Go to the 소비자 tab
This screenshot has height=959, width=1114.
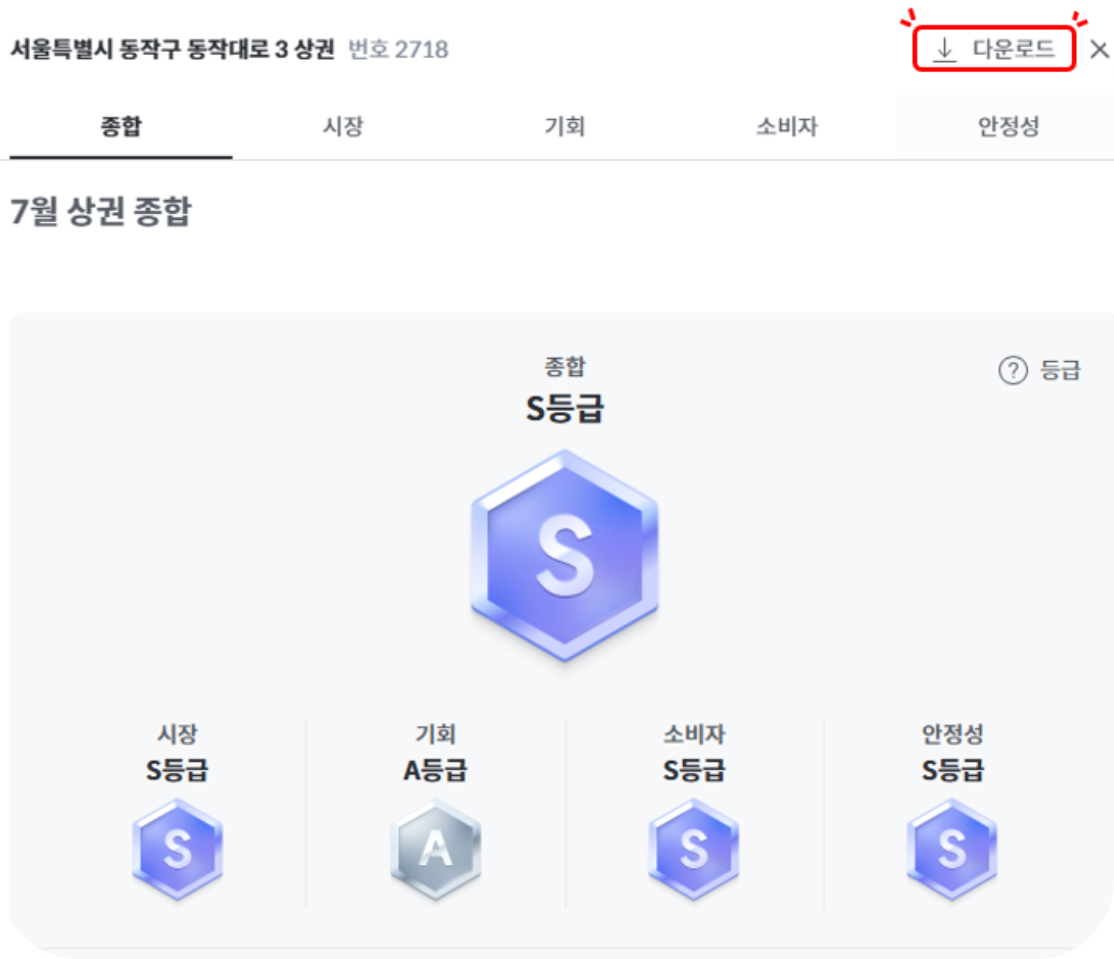787,127
